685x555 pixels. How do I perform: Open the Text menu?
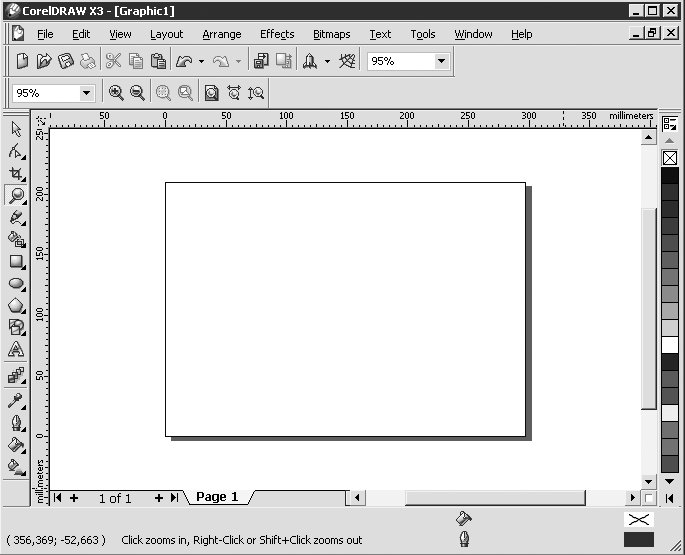380,34
